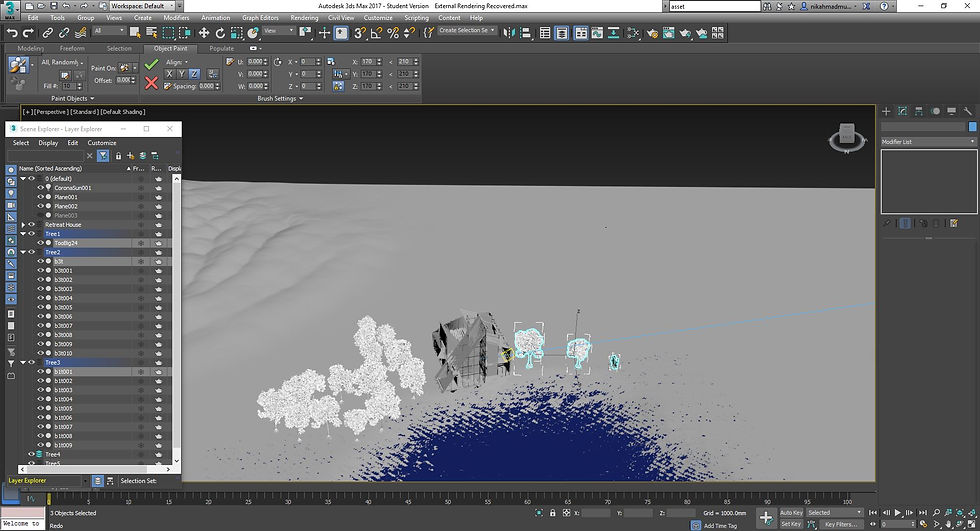
Task: Click the Mirror tool icon
Action: (x=509, y=32)
